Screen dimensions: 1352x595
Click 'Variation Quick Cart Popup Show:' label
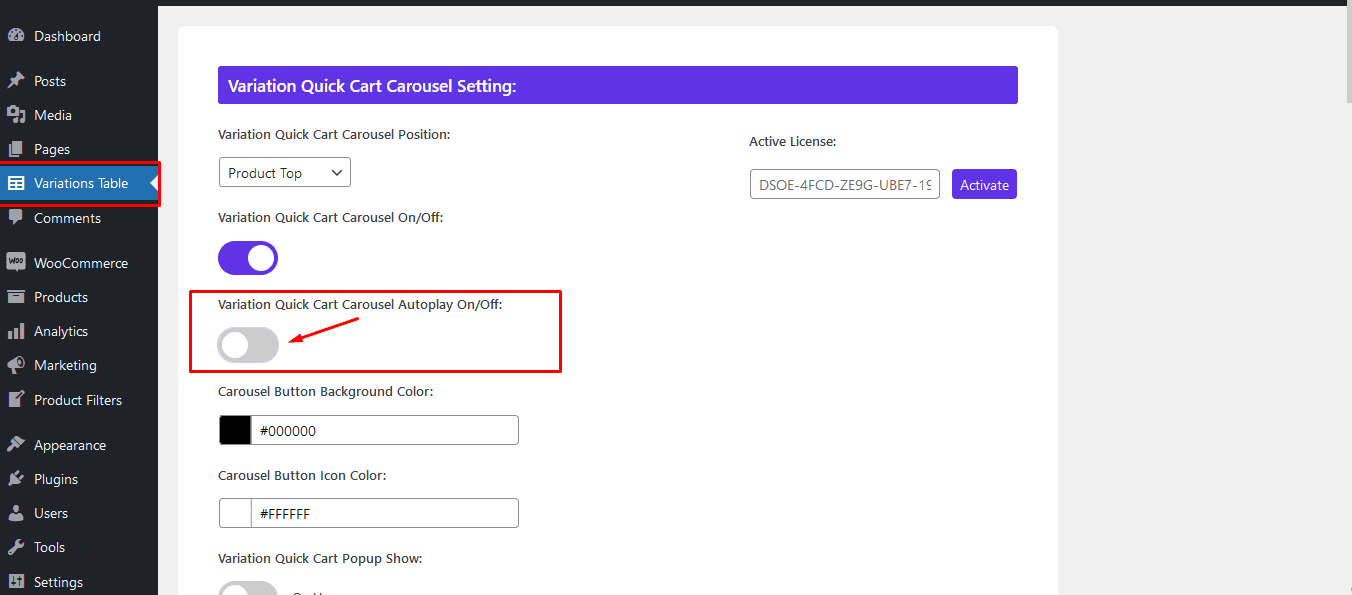coord(320,558)
